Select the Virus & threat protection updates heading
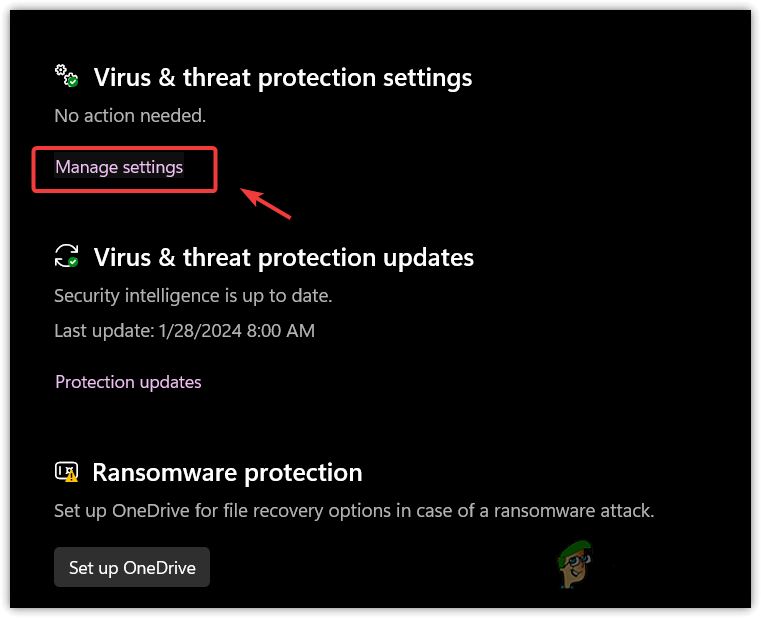The image size is (761, 618). pos(284,258)
